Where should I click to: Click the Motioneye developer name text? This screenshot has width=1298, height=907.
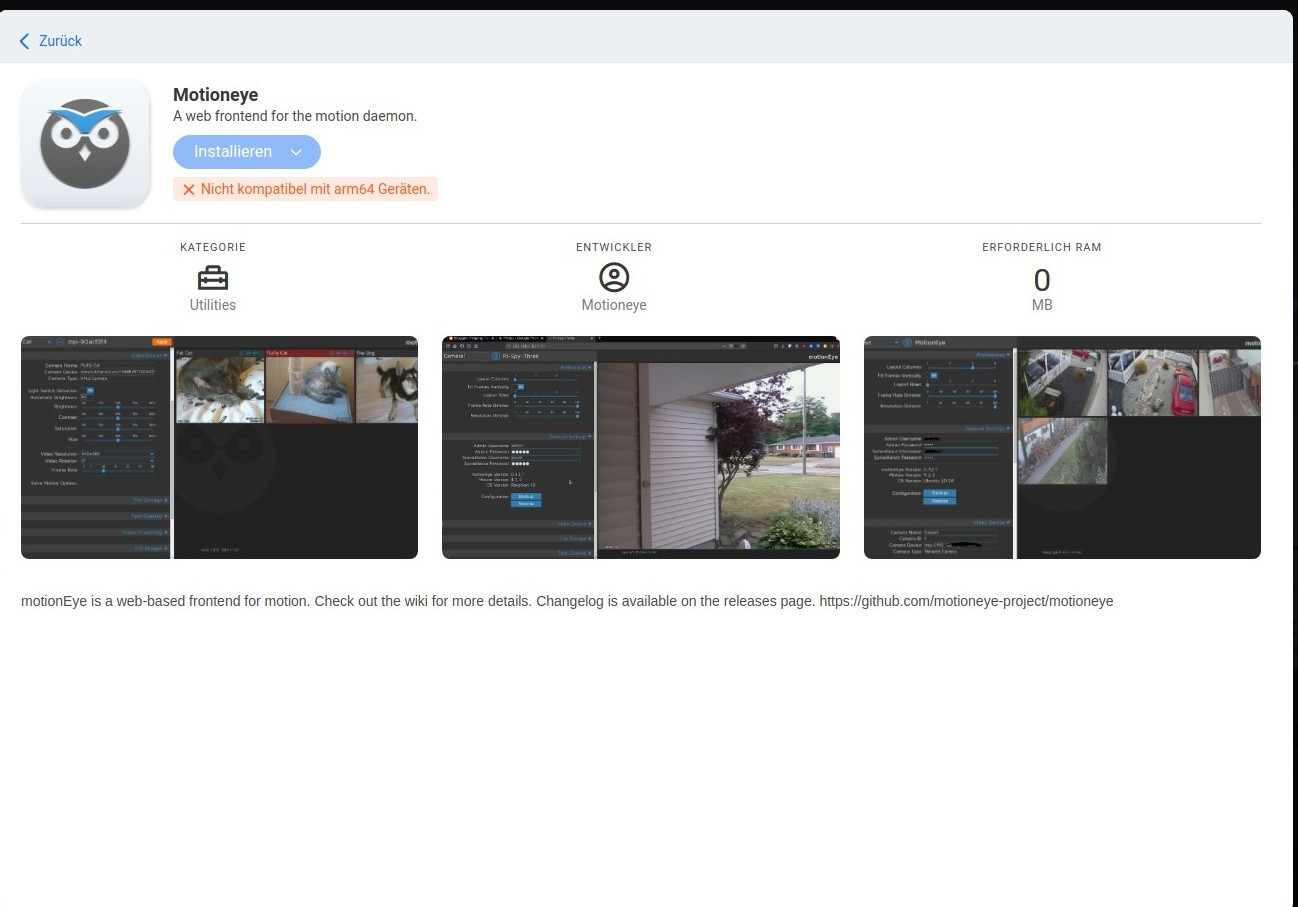614,305
